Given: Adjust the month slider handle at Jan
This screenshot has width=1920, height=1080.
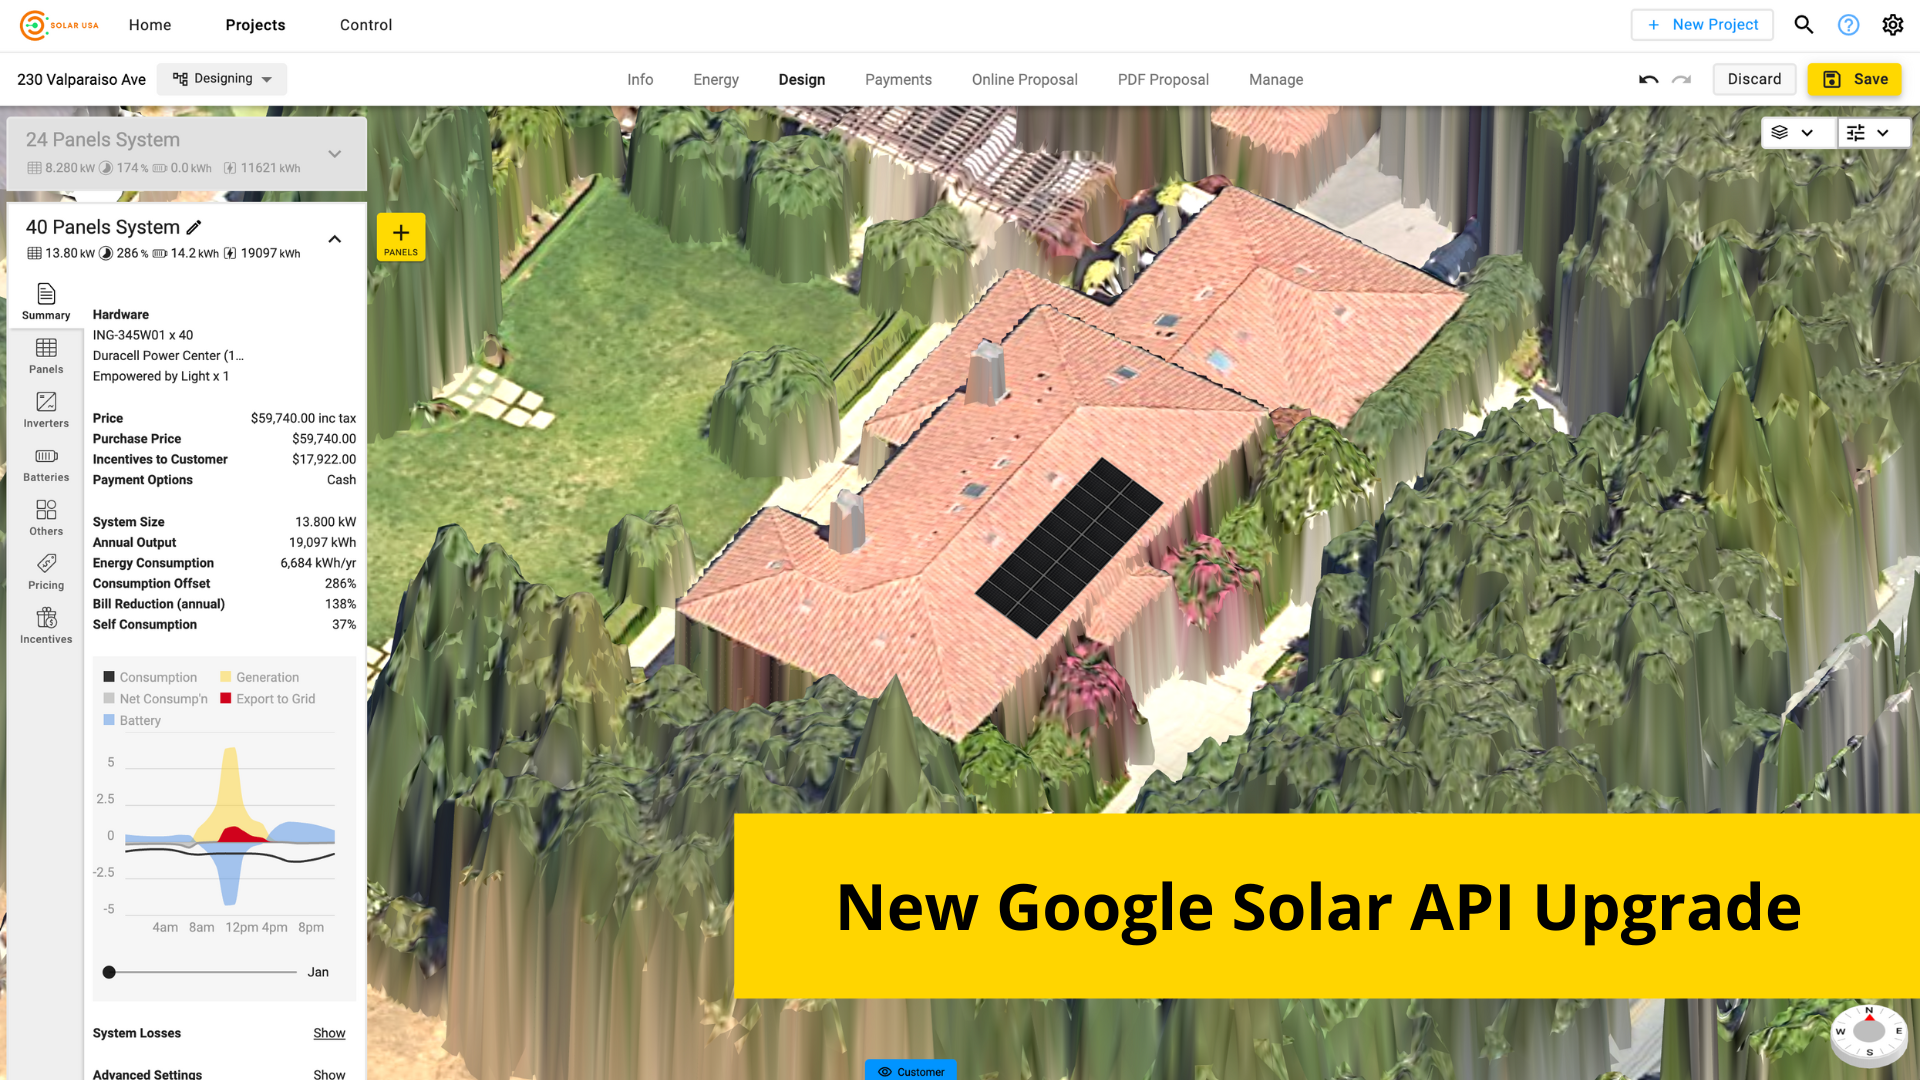Looking at the screenshot, I should click(109, 972).
